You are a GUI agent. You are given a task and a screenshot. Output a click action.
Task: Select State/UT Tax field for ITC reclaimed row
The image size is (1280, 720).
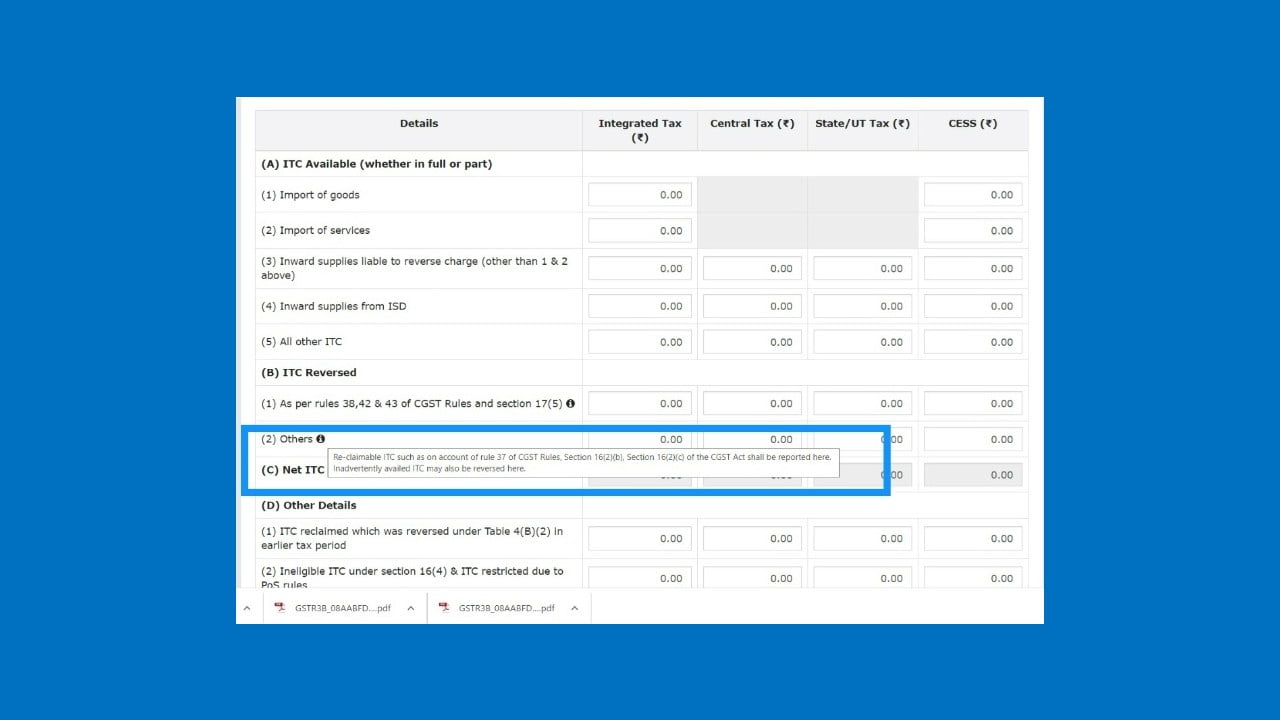click(862, 539)
